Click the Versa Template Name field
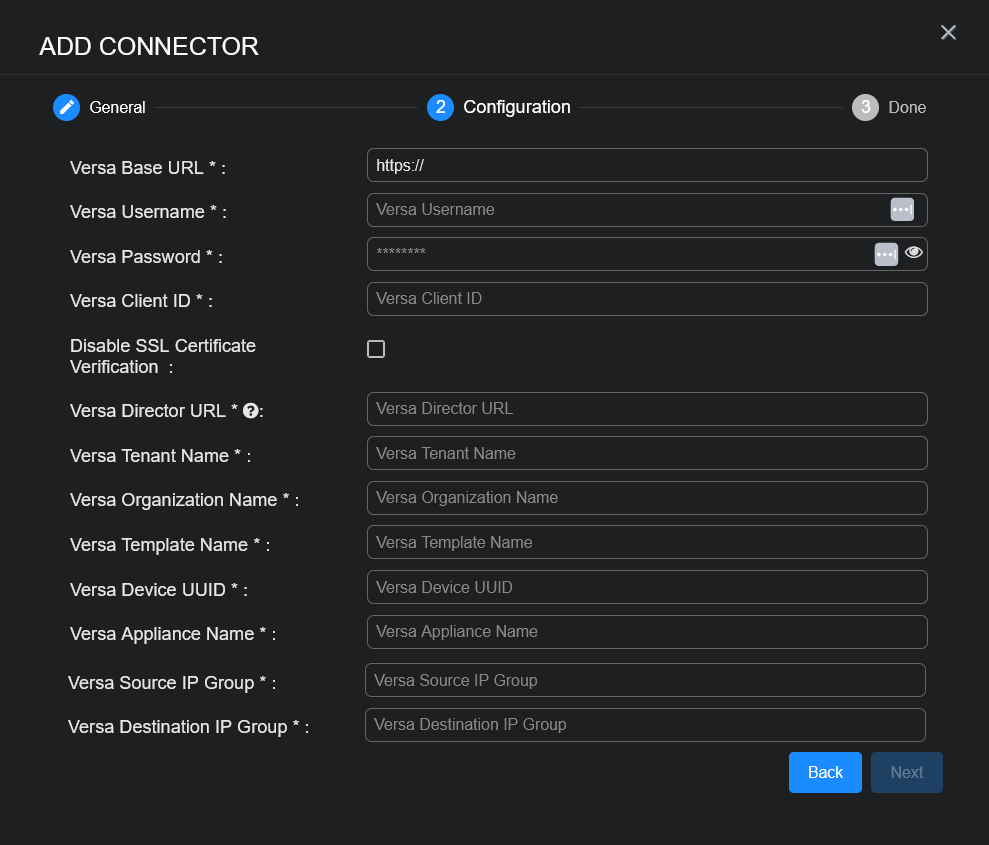The image size is (989, 845). pos(646,542)
